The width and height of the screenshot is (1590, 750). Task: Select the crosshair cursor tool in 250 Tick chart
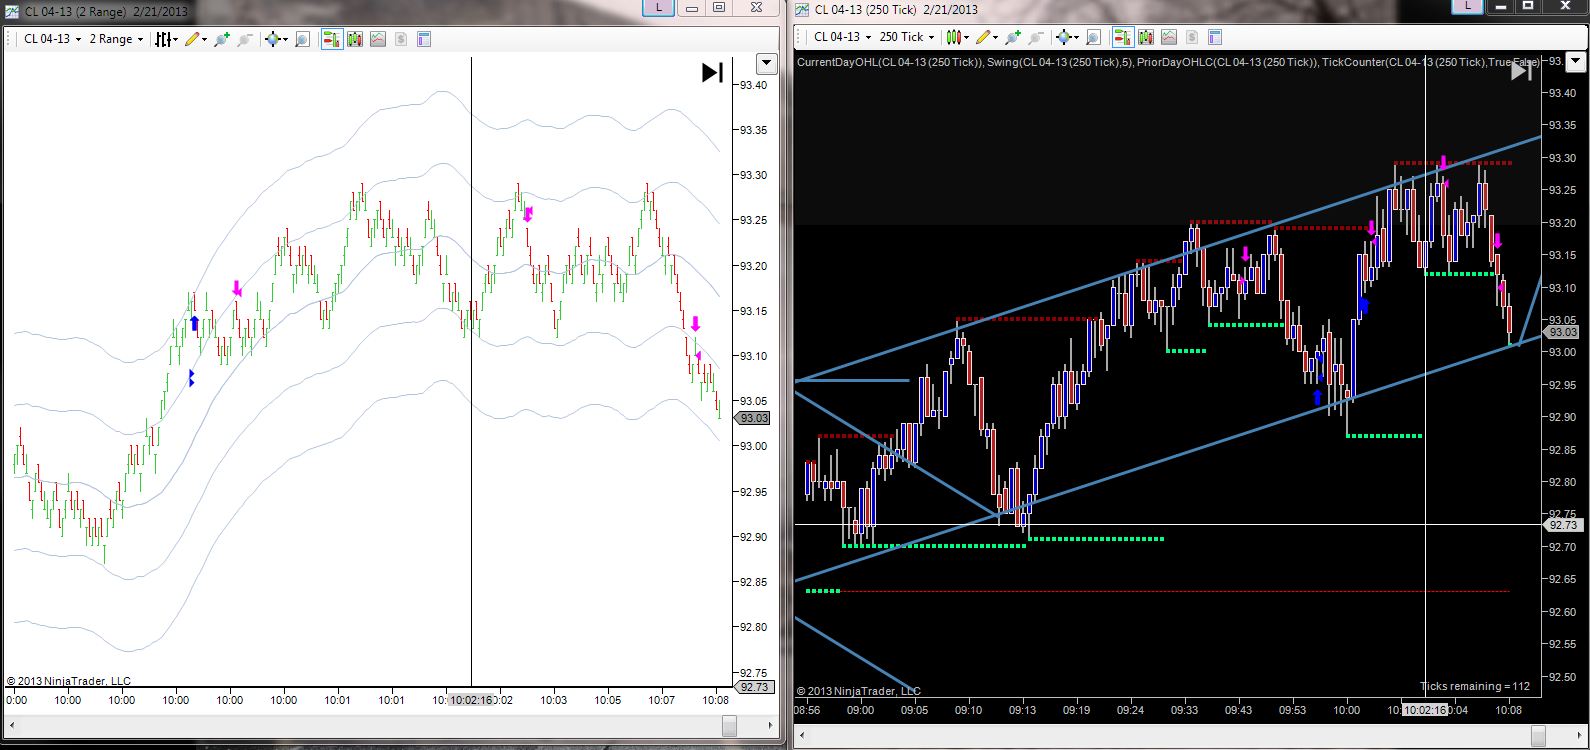pyautogui.click(x=1063, y=37)
